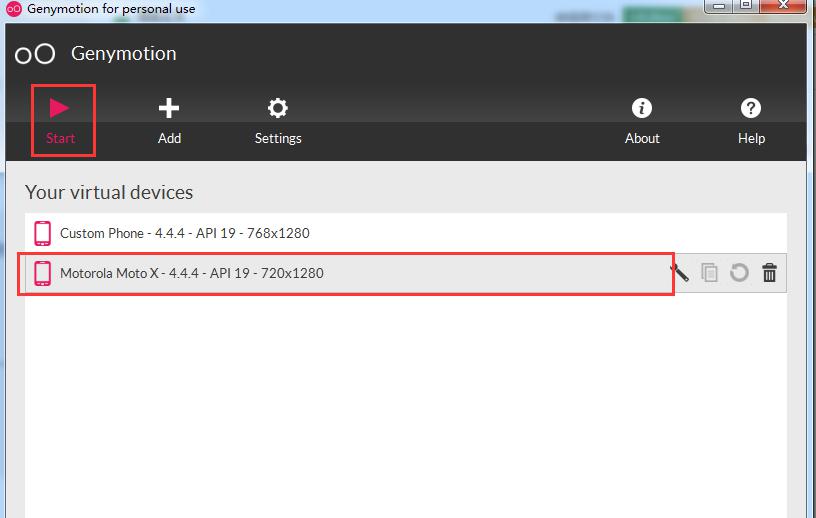Click the factory reset circular arrow icon
The width and height of the screenshot is (816, 518).
(x=739, y=272)
